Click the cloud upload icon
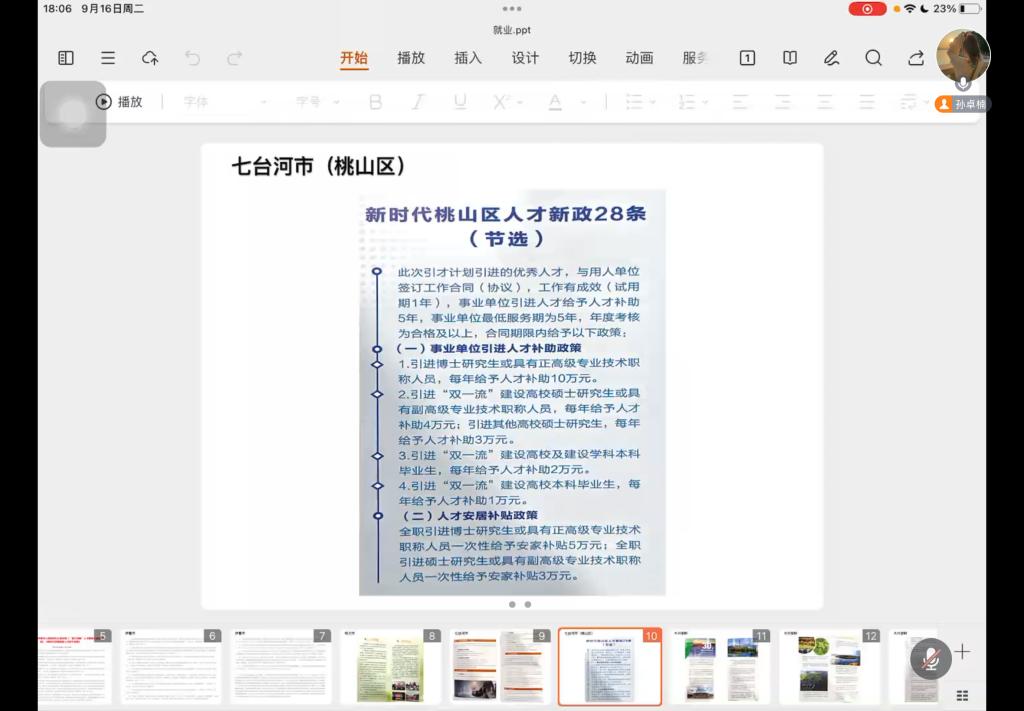 (x=150, y=58)
